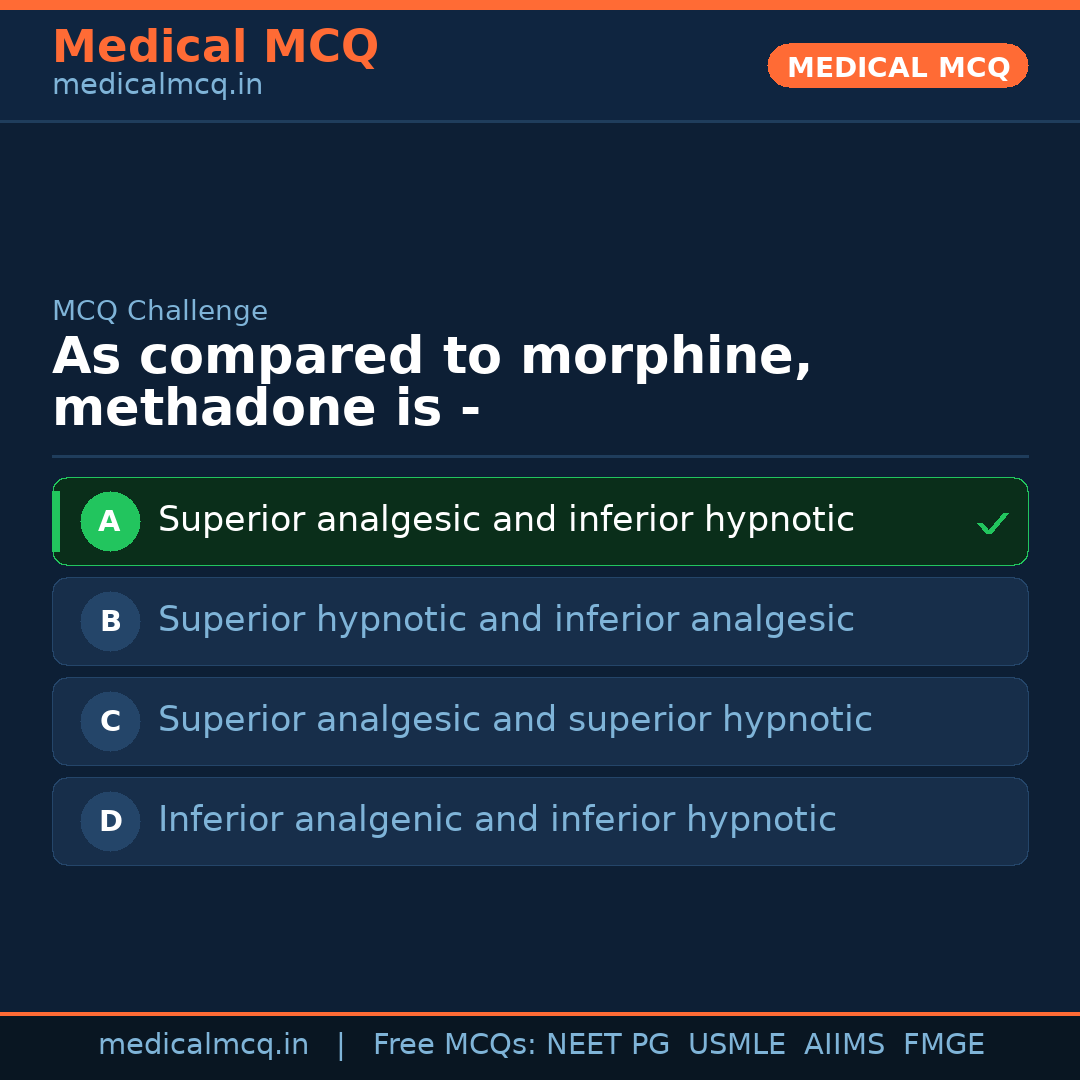This screenshot has height=1080, width=1080.
Task: Click the letter B circle icon
Action: (x=110, y=621)
